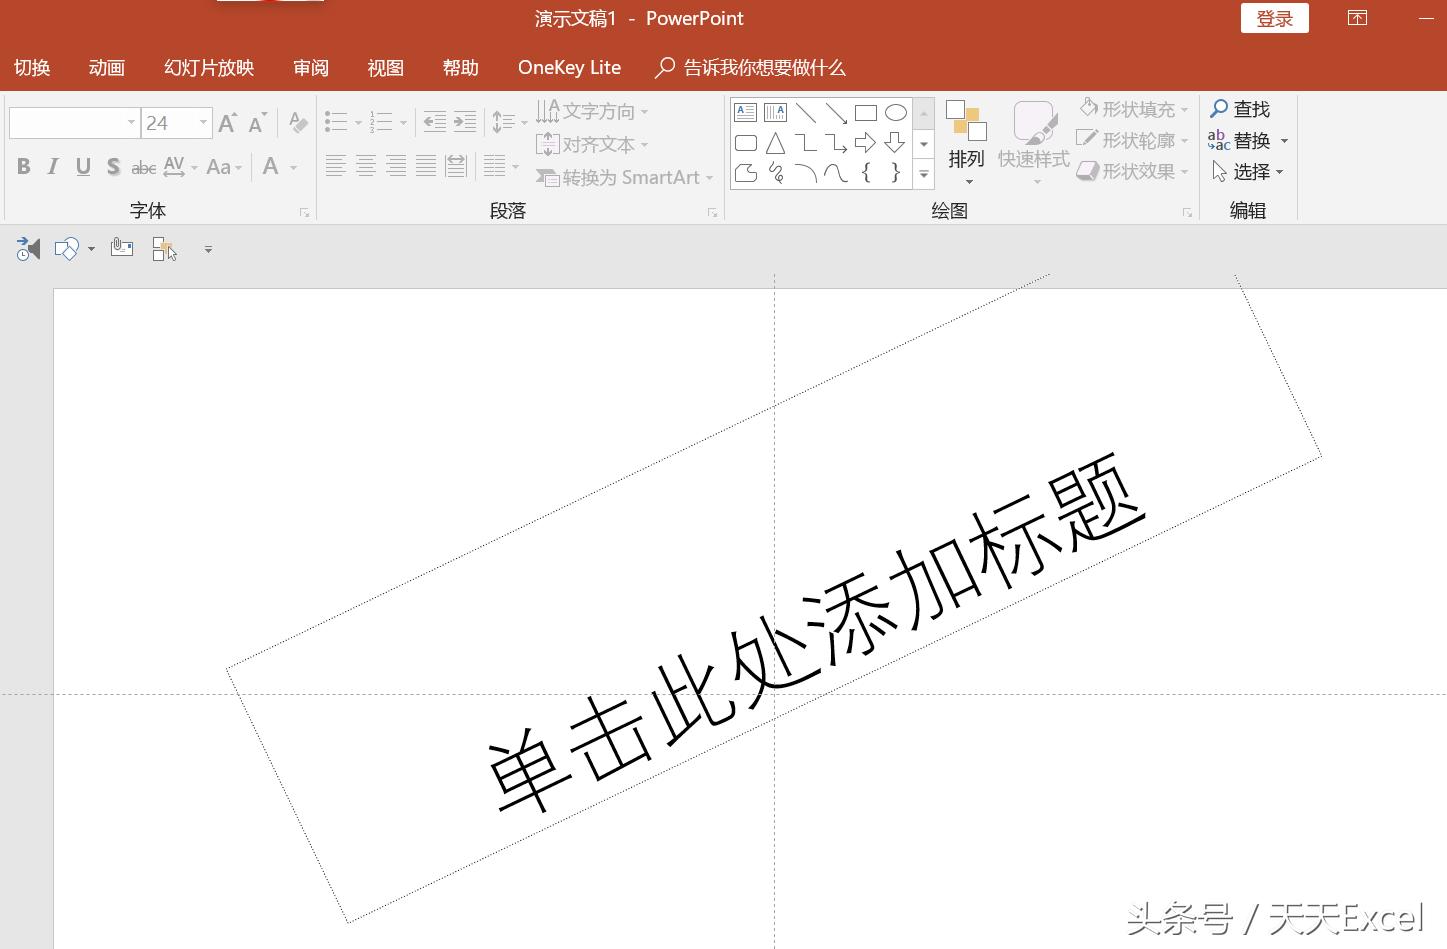Select the Text Box shape tool
The image size is (1447, 949).
click(744, 112)
